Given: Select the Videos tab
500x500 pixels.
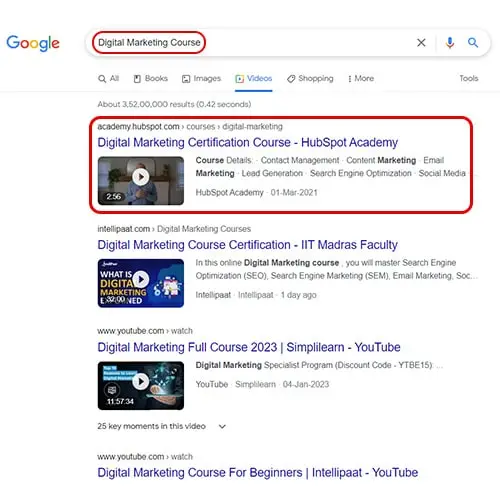Looking at the screenshot, I should (x=254, y=79).
